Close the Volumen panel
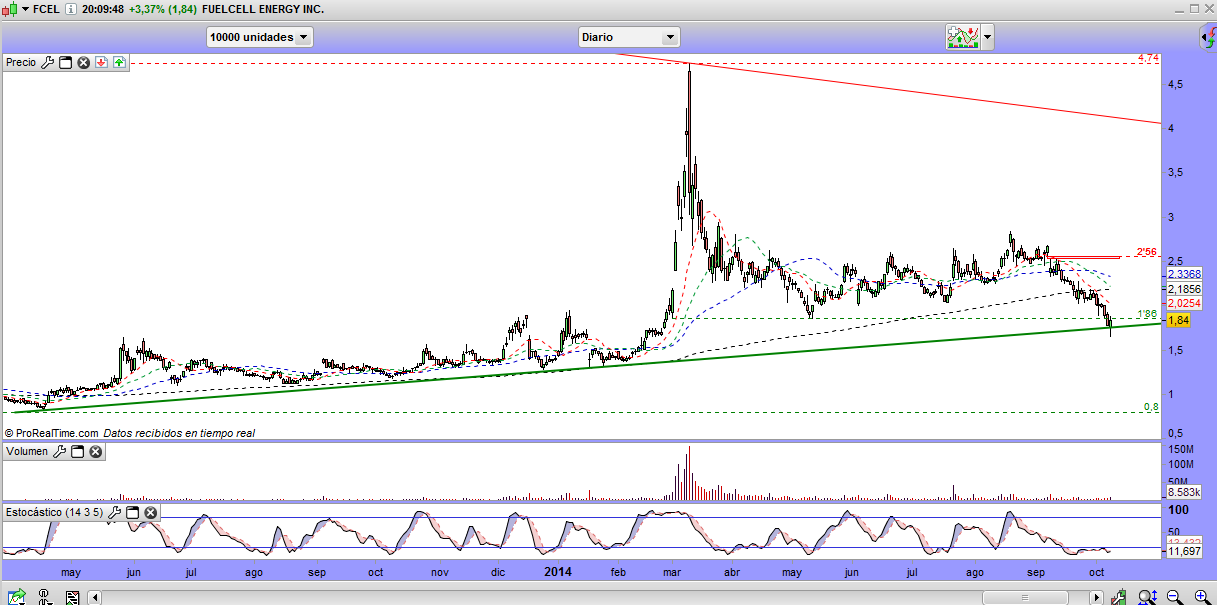1217x605 pixels. [96, 452]
